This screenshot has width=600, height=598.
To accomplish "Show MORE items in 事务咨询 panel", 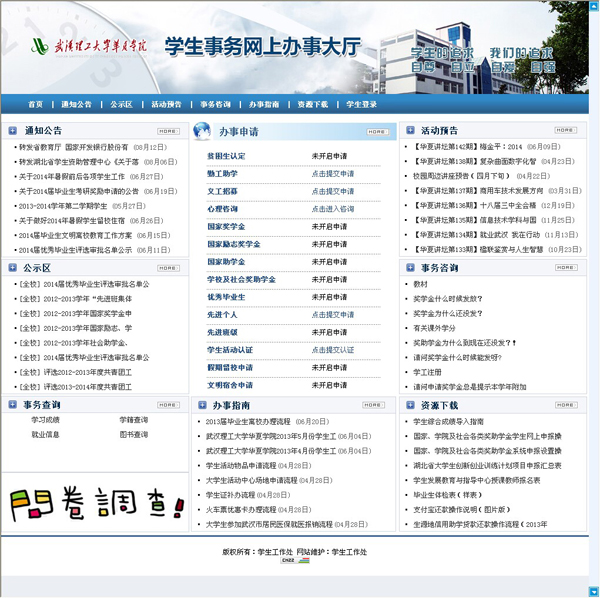I will point(565,268).
